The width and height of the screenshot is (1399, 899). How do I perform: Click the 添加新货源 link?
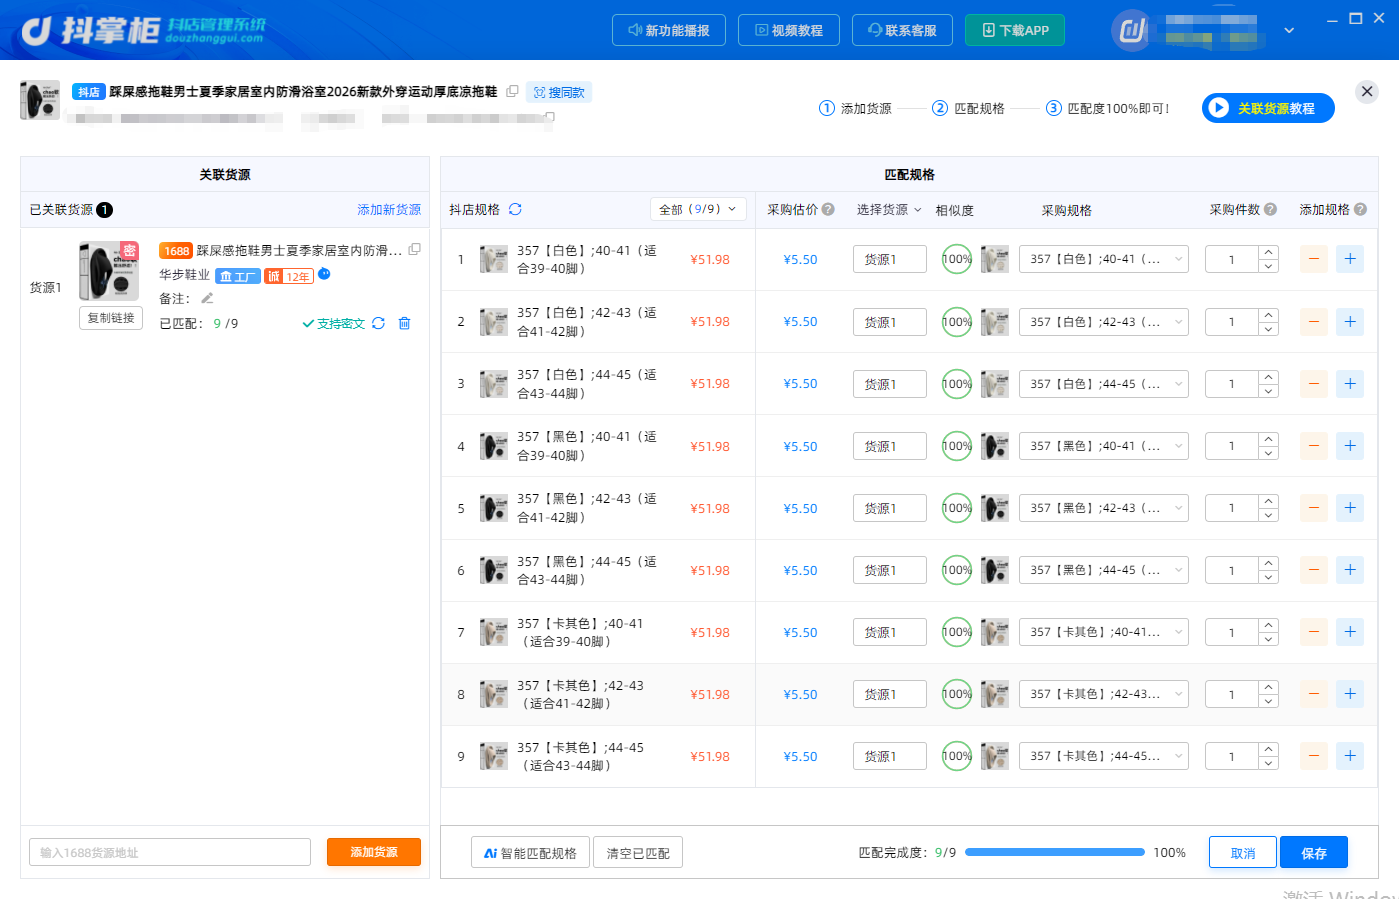pos(389,209)
